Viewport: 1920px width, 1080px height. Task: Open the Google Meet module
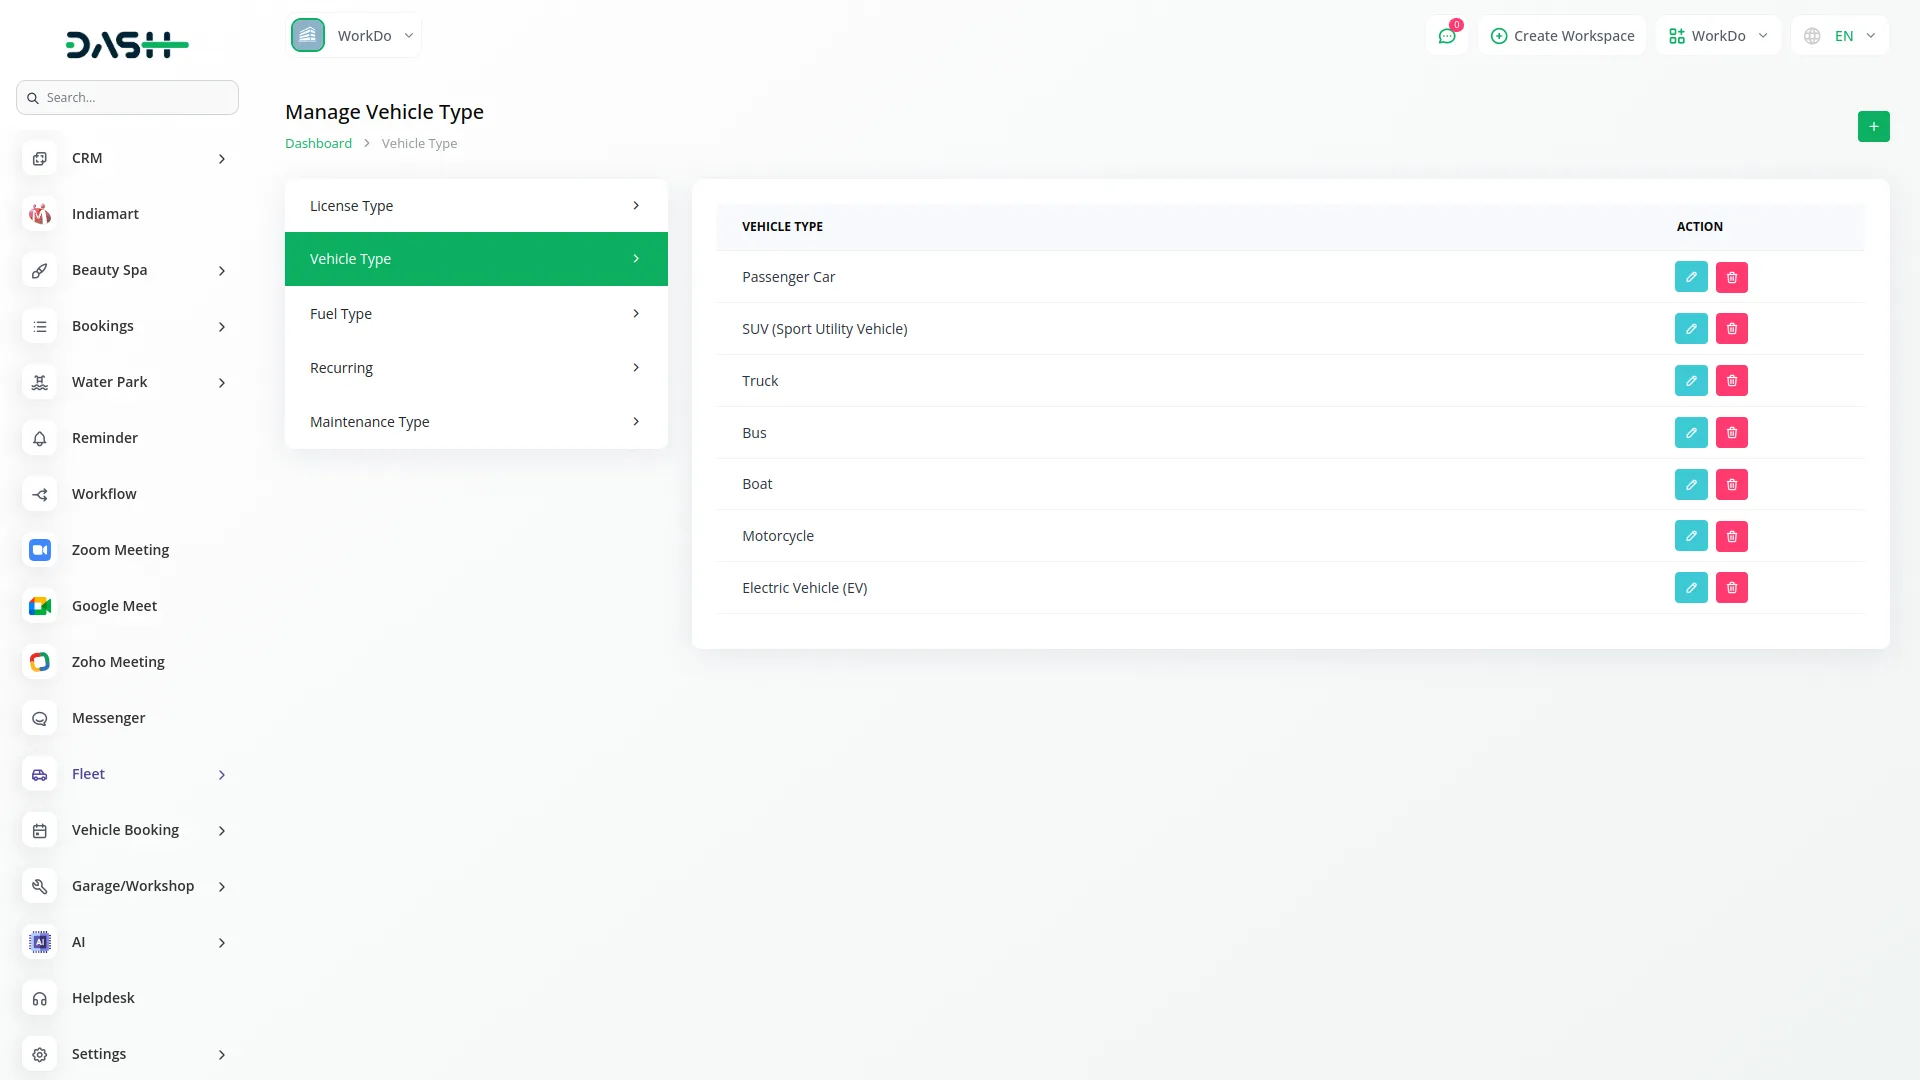114,606
